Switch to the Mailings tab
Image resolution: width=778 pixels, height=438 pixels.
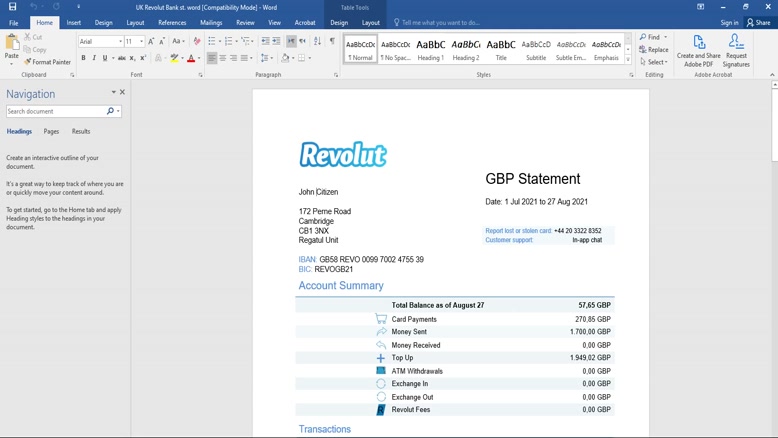(x=211, y=23)
